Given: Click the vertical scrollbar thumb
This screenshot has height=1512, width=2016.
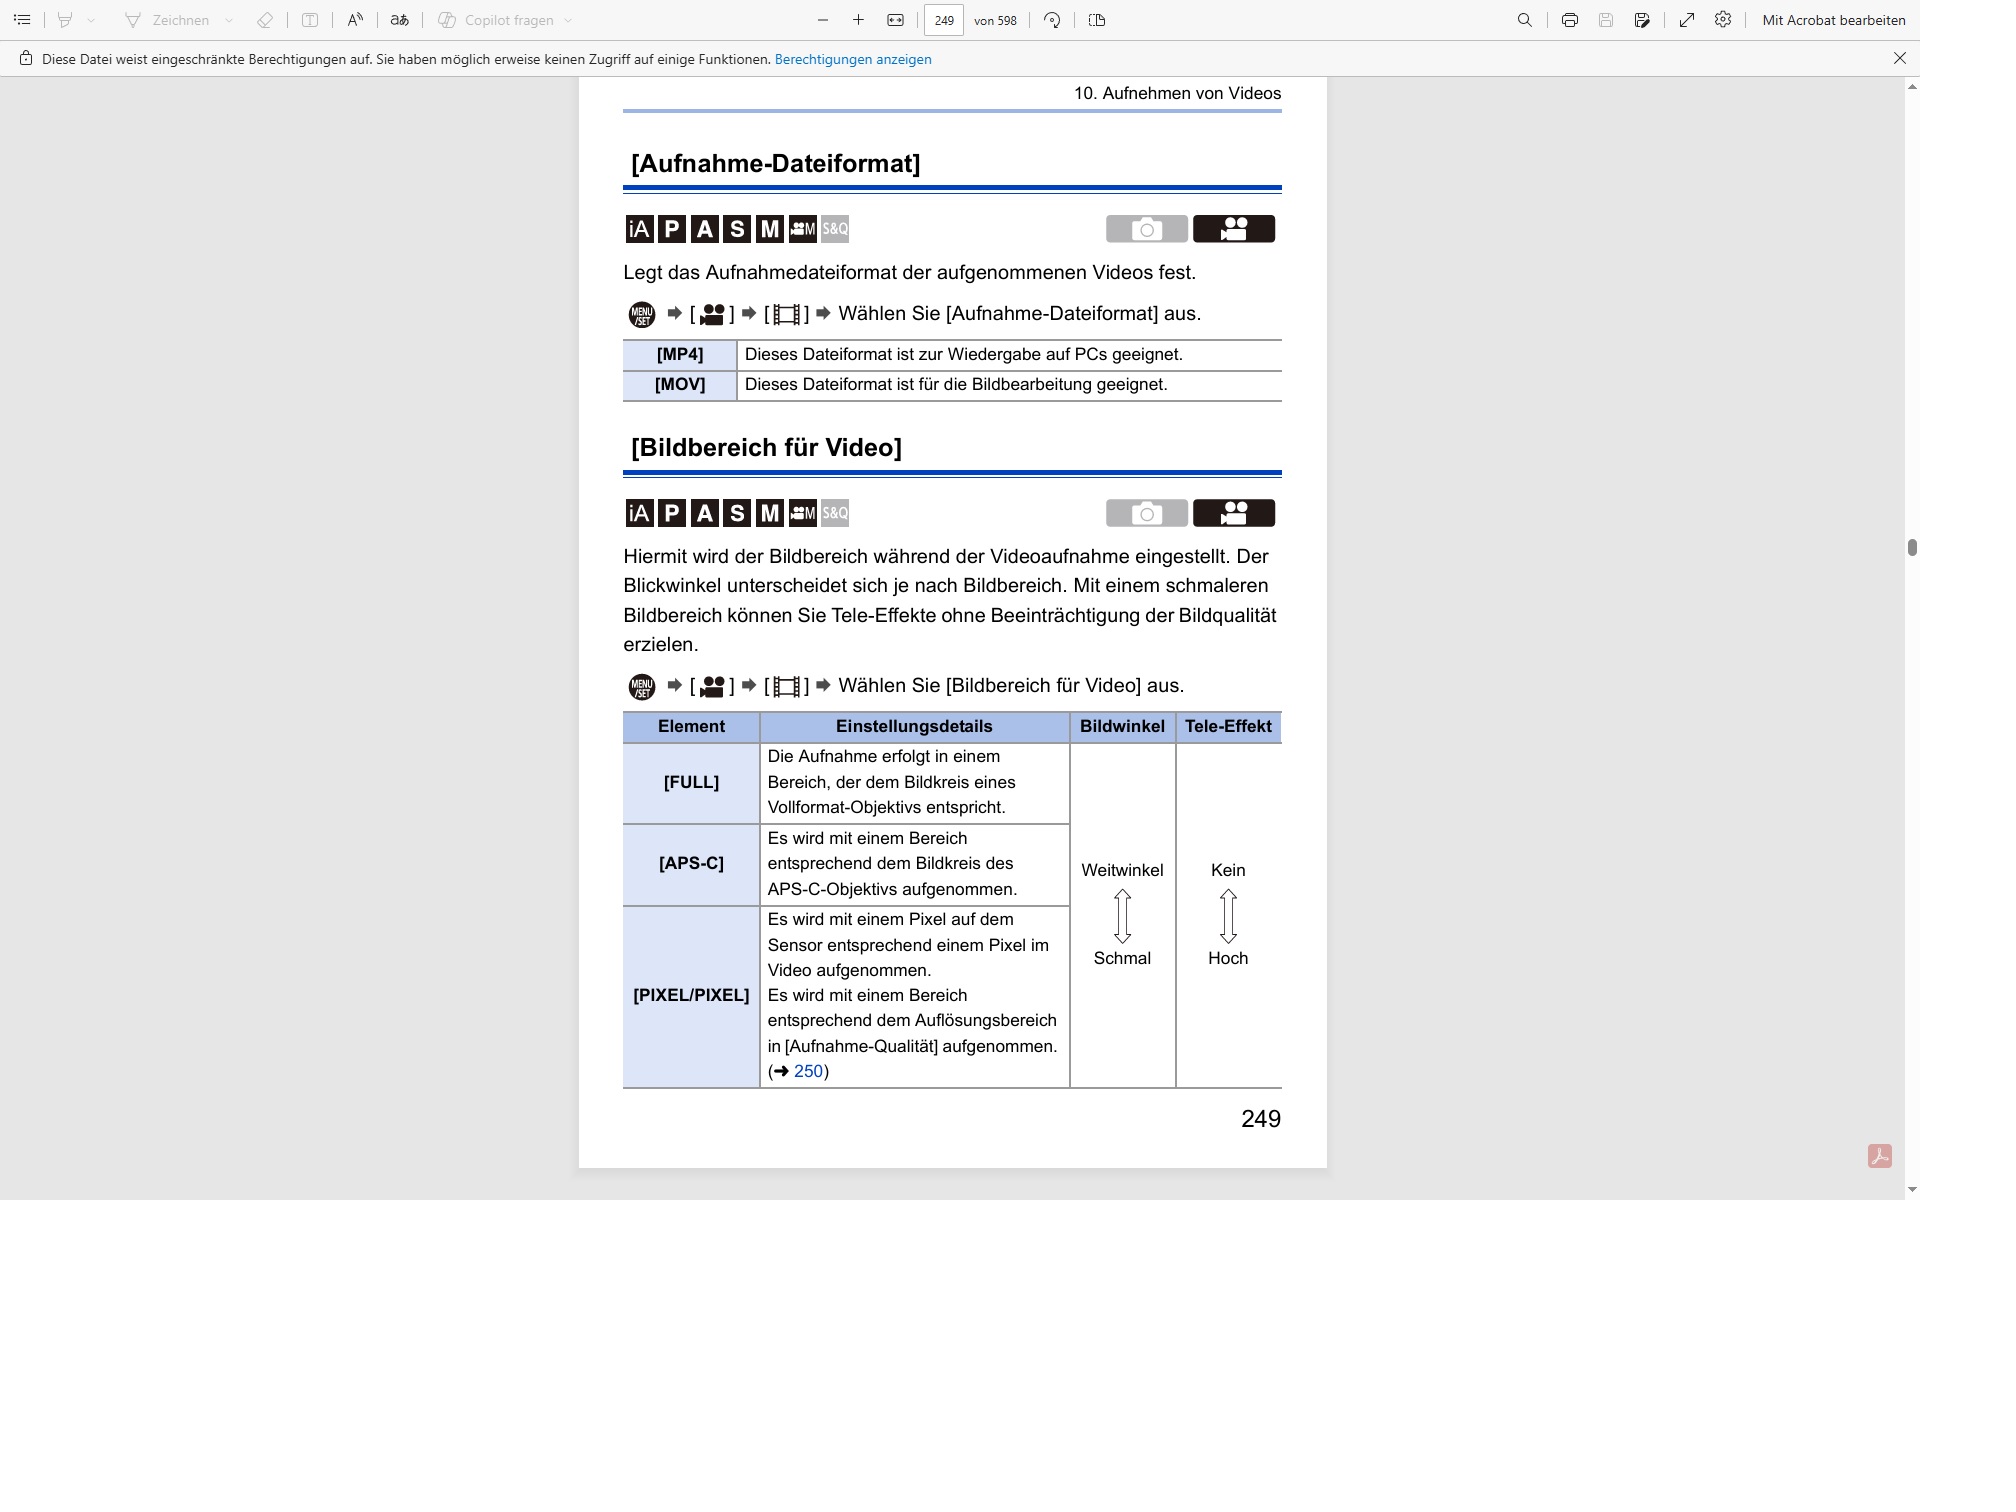Looking at the screenshot, I should point(1912,547).
